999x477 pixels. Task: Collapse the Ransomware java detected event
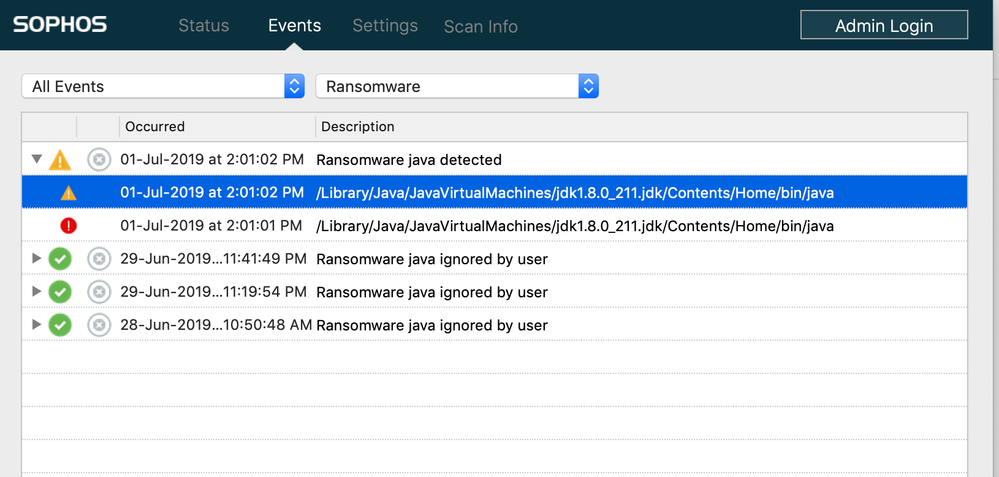37,159
